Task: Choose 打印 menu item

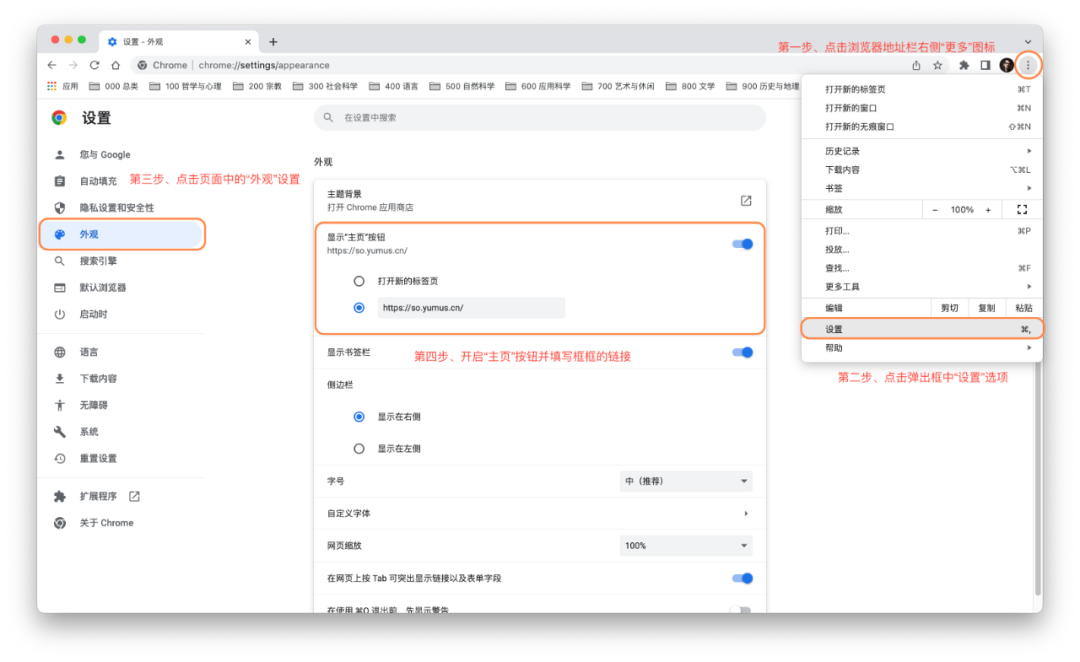Action: click(x=922, y=231)
